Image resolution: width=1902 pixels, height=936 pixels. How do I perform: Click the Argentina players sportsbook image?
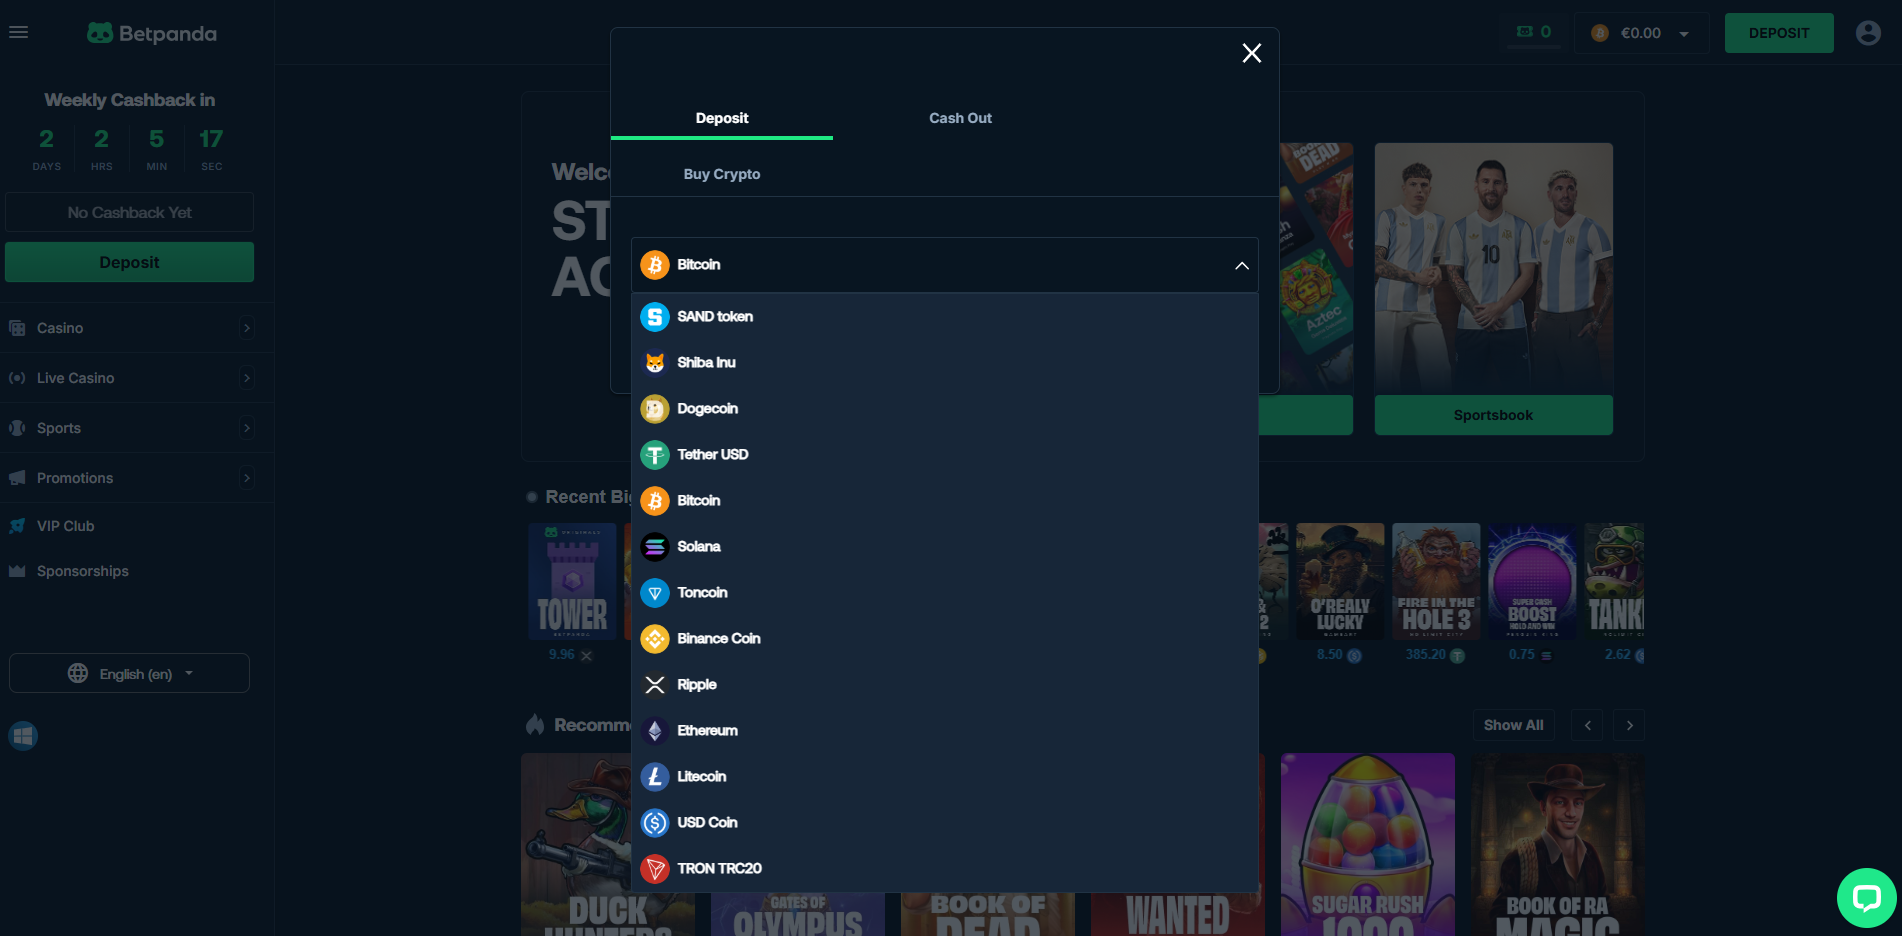(x=1493, y=268)
